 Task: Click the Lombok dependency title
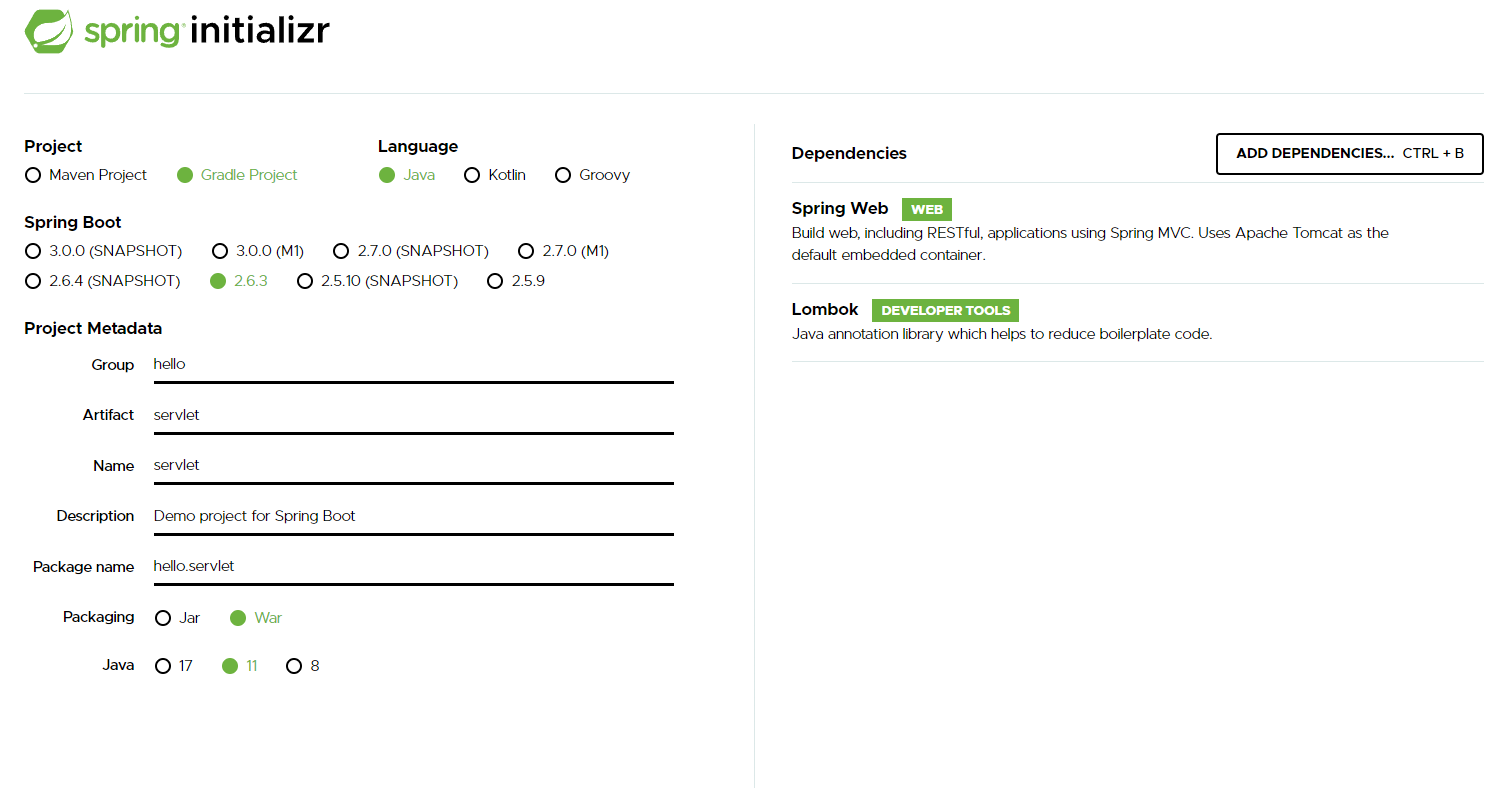click(x=825, y=310)
